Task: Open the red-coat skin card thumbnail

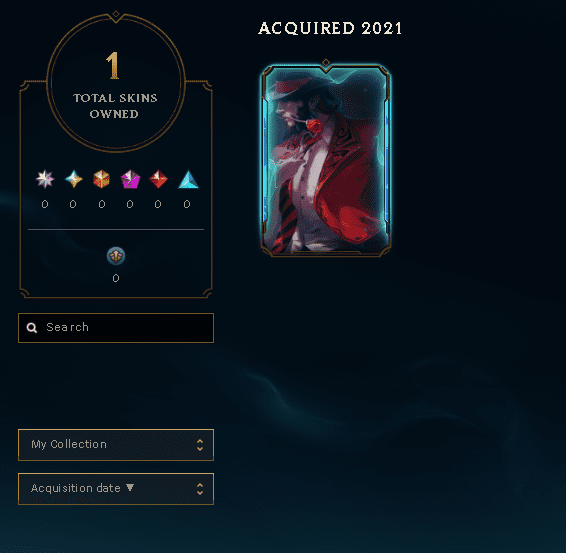Action: click(326, 160)
